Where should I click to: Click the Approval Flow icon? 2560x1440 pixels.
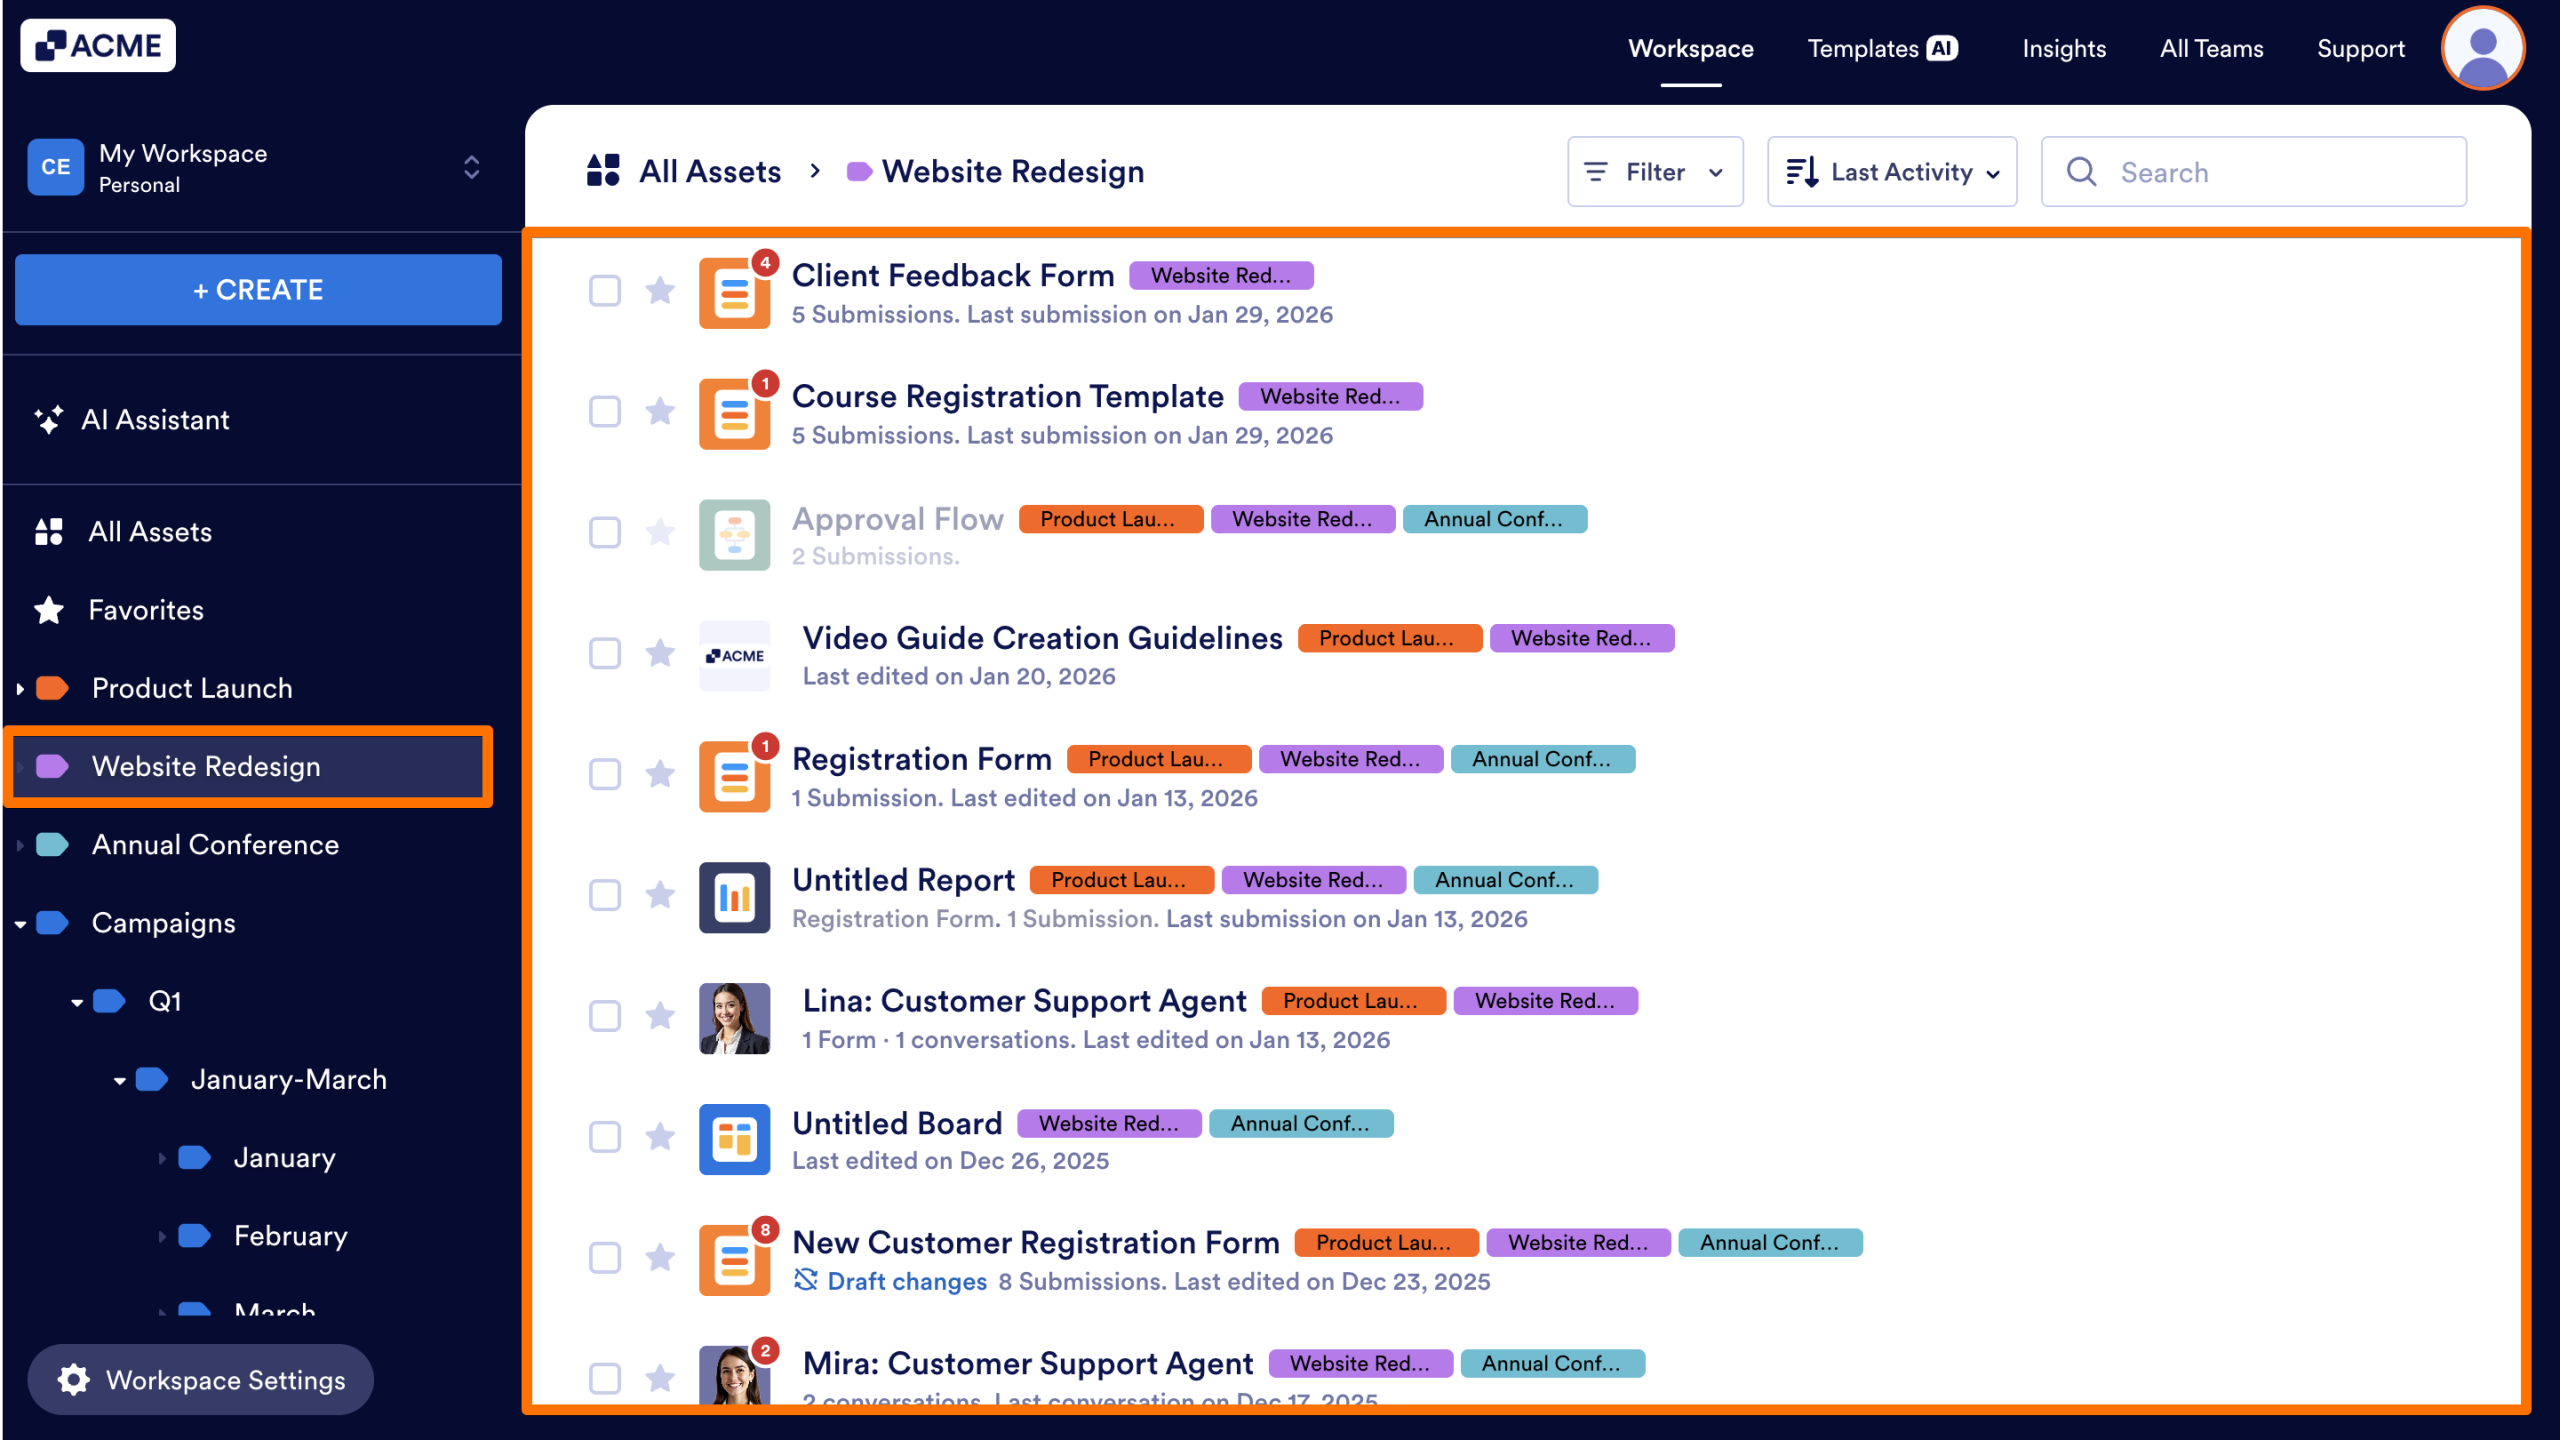(734, 535)
